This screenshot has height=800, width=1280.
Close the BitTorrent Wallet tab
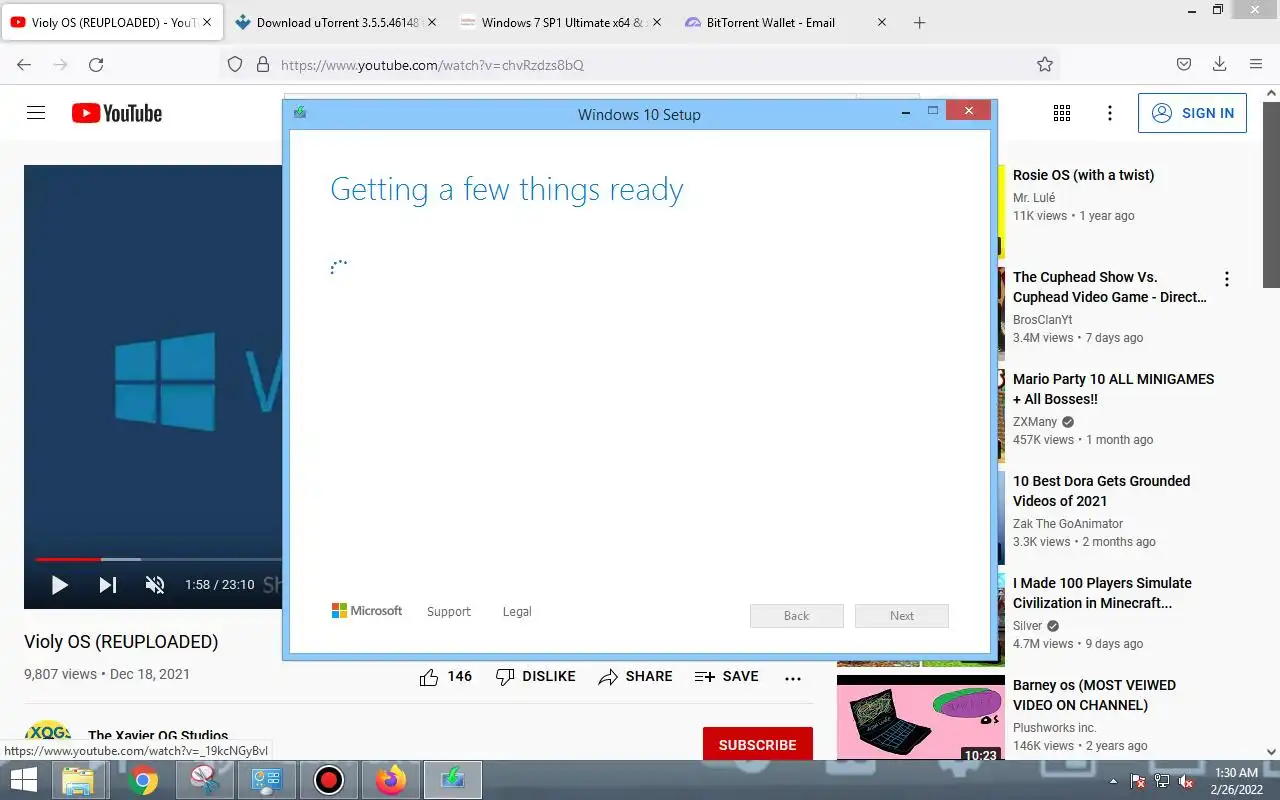click(x=881, y=22)
